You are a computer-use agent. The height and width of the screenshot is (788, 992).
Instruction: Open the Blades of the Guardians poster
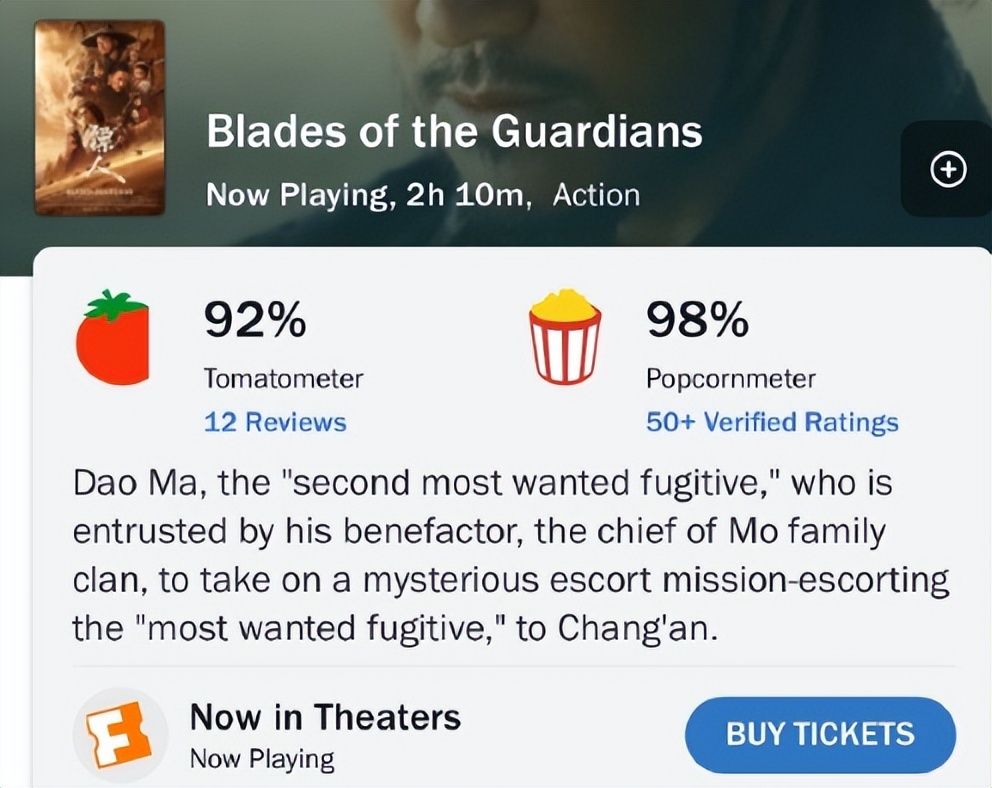click(x=100, y=117)
